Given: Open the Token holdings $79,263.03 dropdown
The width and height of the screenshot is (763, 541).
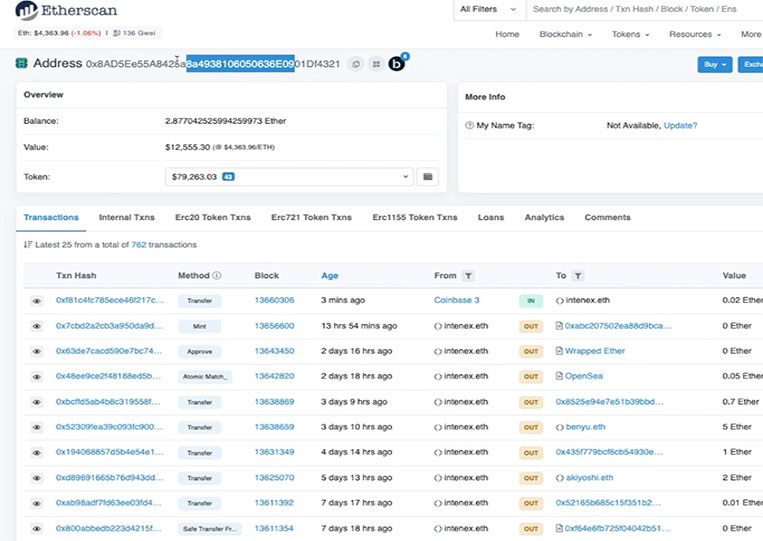Looking at the screenshot, I should (x=290, y=177).
